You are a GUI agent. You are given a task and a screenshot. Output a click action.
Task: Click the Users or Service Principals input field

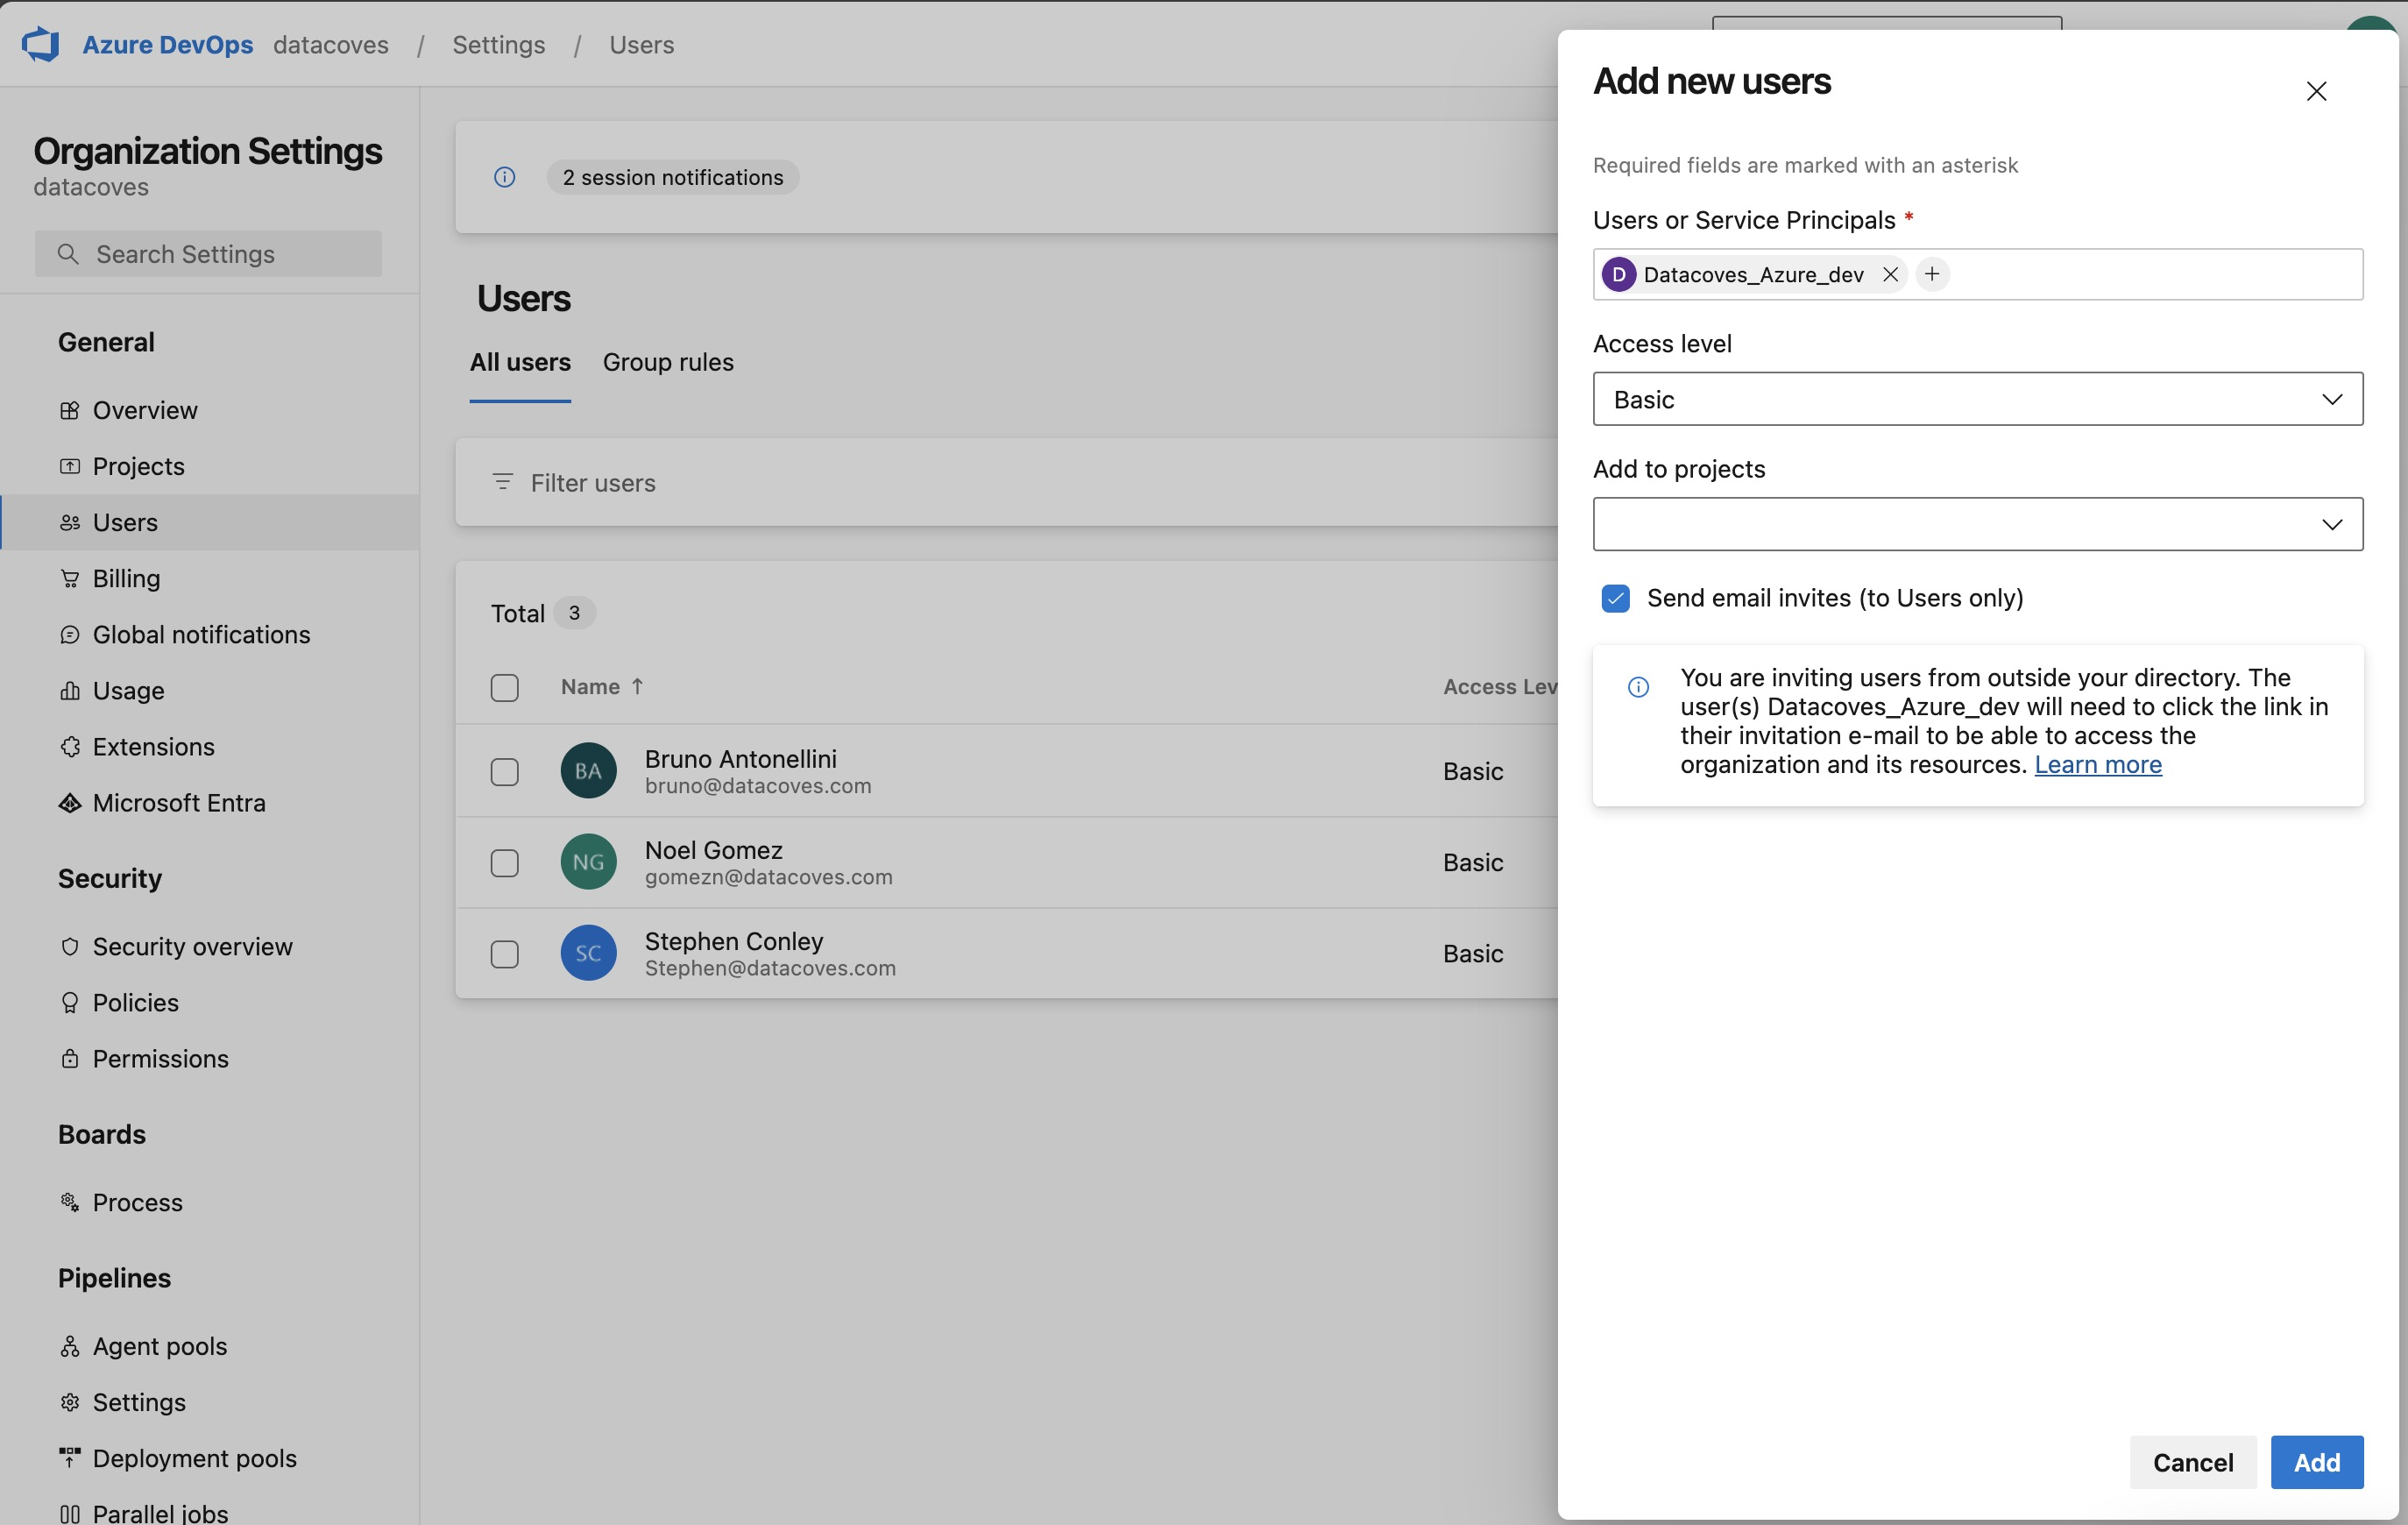coord(1977,274)
